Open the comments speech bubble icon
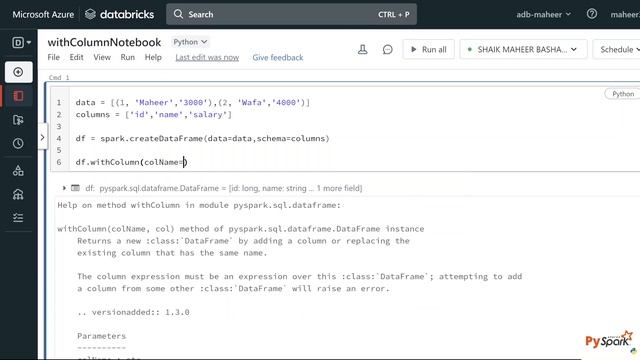Image resolution: width=640 pixels, height=360 pixels. pyautogui.click(x=387, y=50)
